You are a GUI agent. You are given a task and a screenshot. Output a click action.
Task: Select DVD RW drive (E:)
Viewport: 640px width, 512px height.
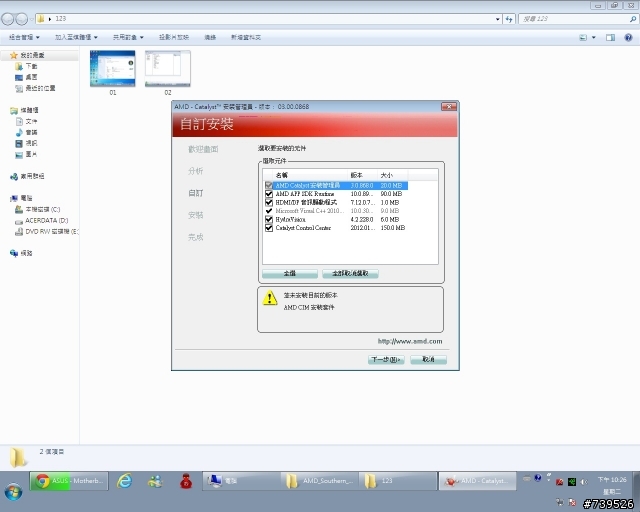[x=52, y=232]
